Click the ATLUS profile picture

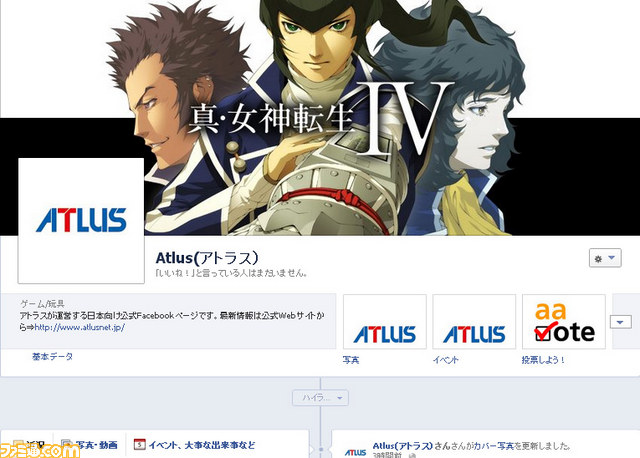(x=81, y=220)
